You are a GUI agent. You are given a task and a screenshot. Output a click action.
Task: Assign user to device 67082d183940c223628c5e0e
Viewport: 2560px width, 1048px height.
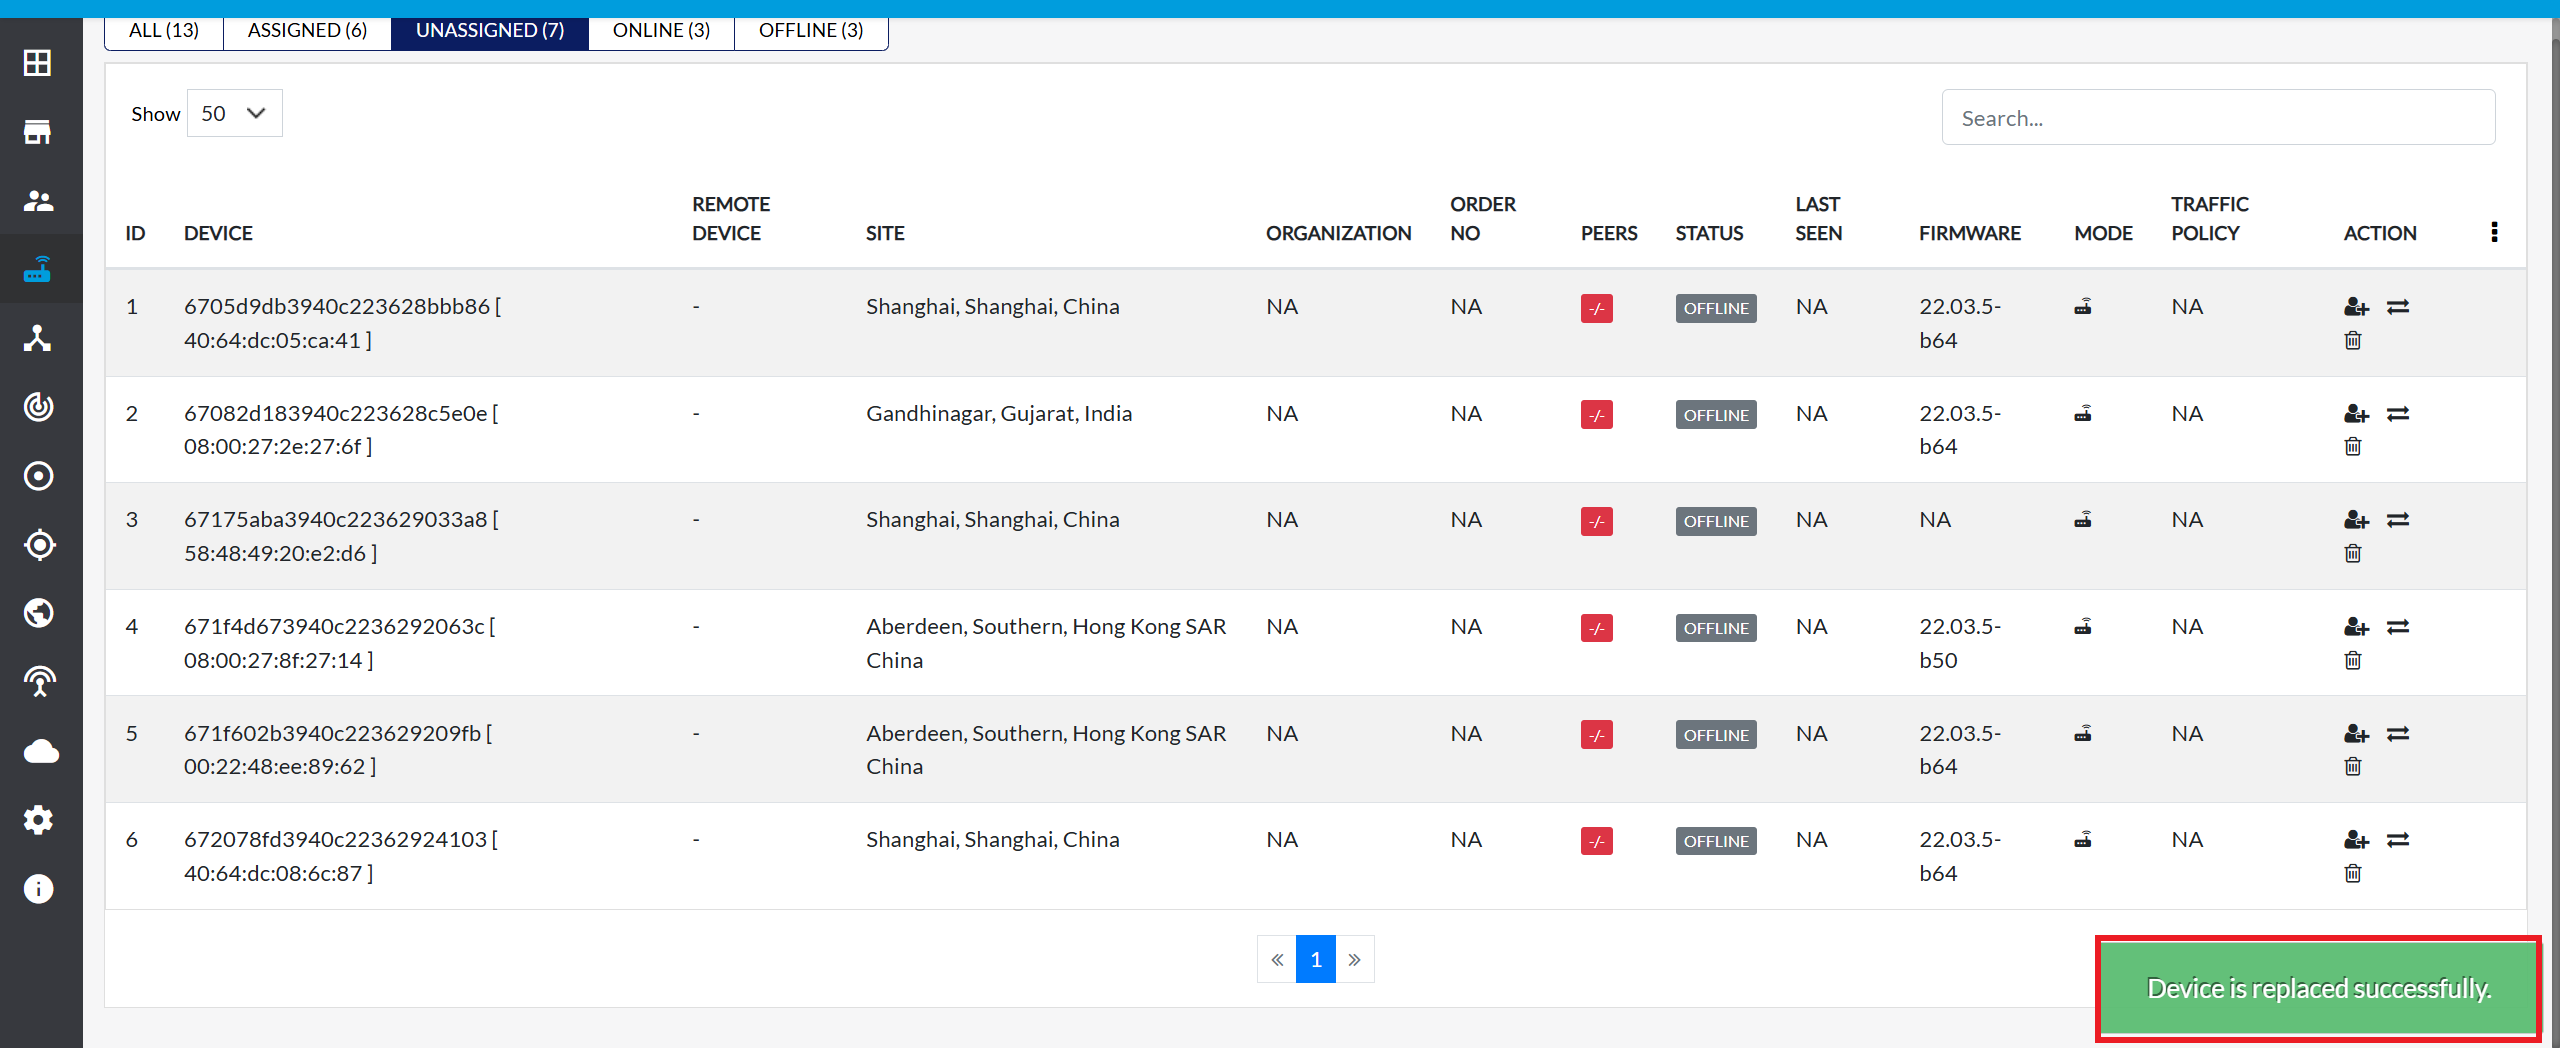point(2356,414)
